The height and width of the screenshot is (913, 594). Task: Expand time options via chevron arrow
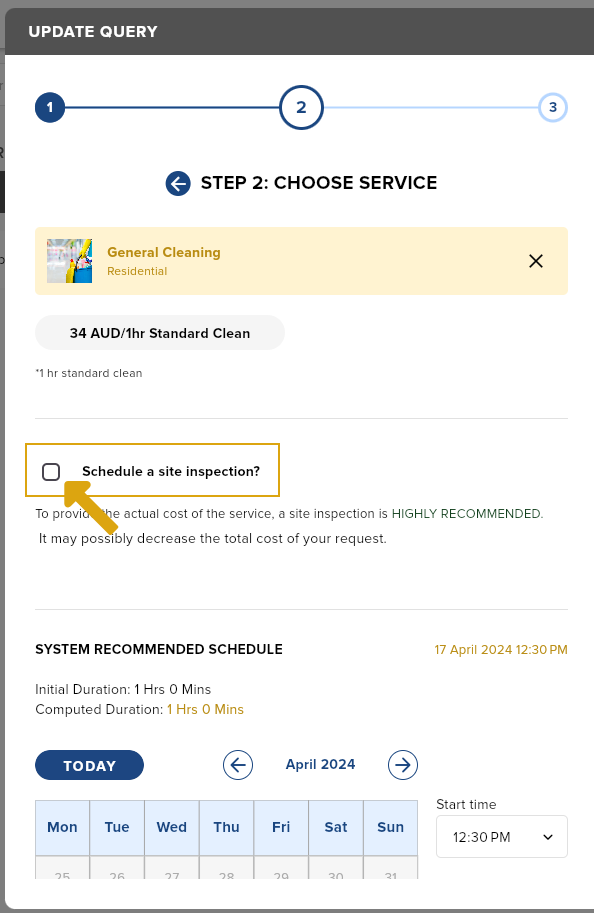(x=547, y=837)
